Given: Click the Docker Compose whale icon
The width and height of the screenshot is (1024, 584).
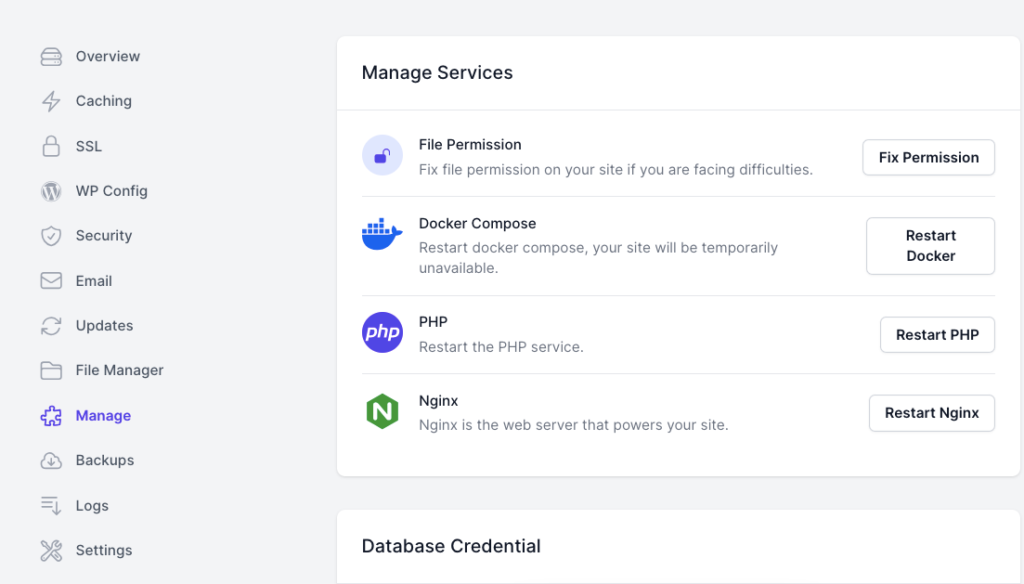Looking at the screenshot, I should click(381, 237).
